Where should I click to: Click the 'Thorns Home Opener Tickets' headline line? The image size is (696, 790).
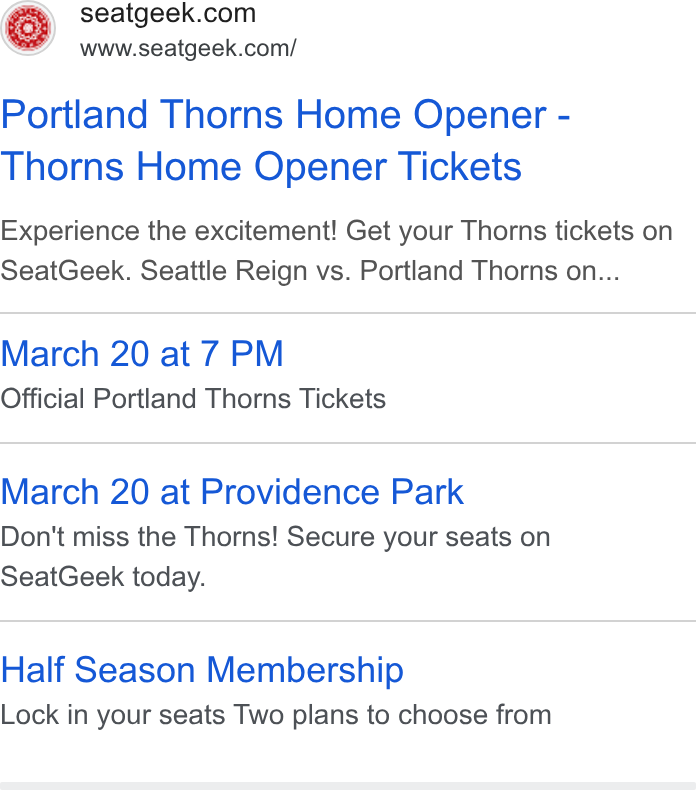tap(261, 167)
